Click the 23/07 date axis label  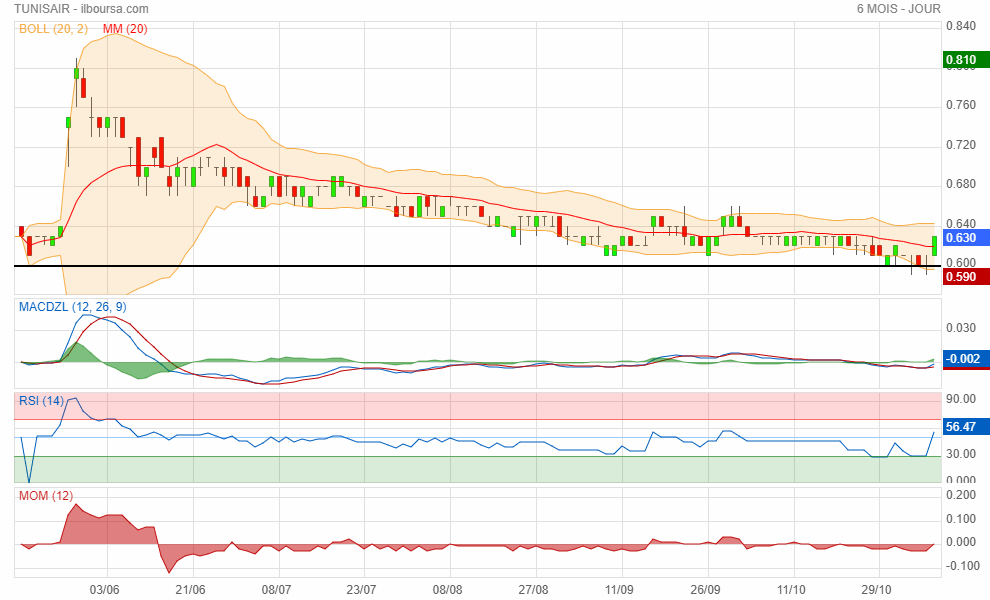(x=361, y=590)
